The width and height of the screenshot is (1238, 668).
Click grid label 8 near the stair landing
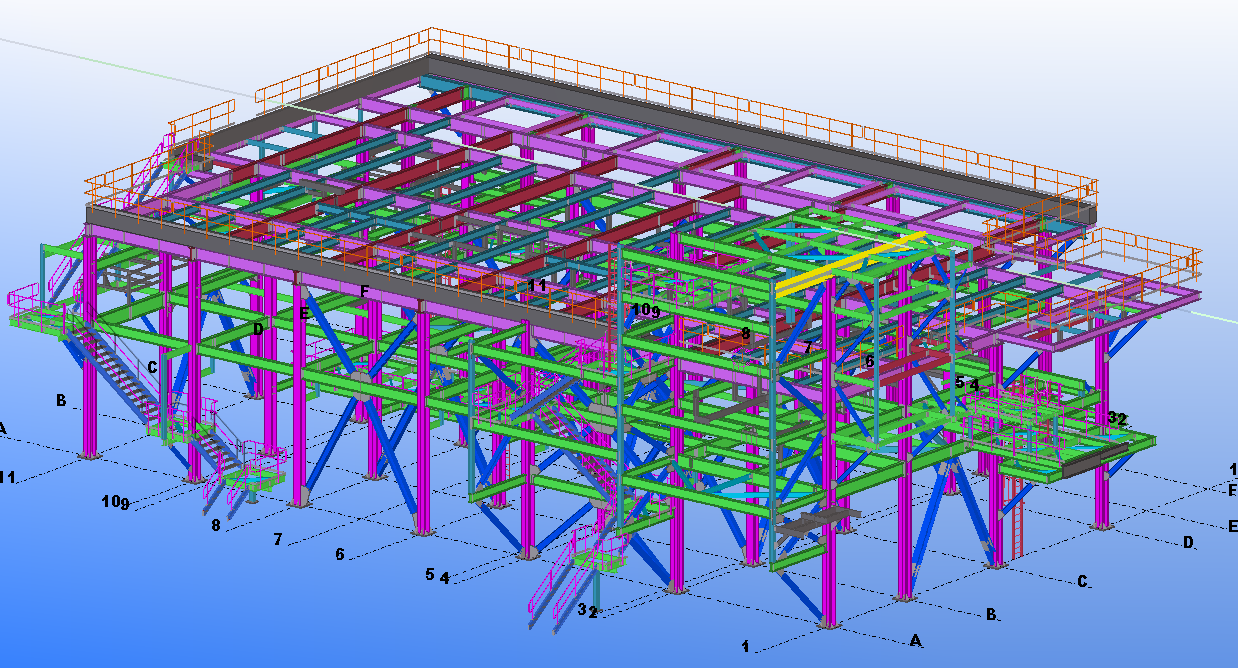215,523
